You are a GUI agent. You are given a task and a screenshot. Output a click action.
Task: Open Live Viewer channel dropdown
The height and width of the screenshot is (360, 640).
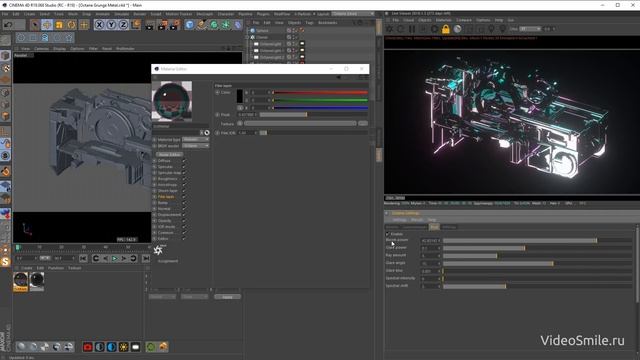pyautogui.click(x=530, y=29)
